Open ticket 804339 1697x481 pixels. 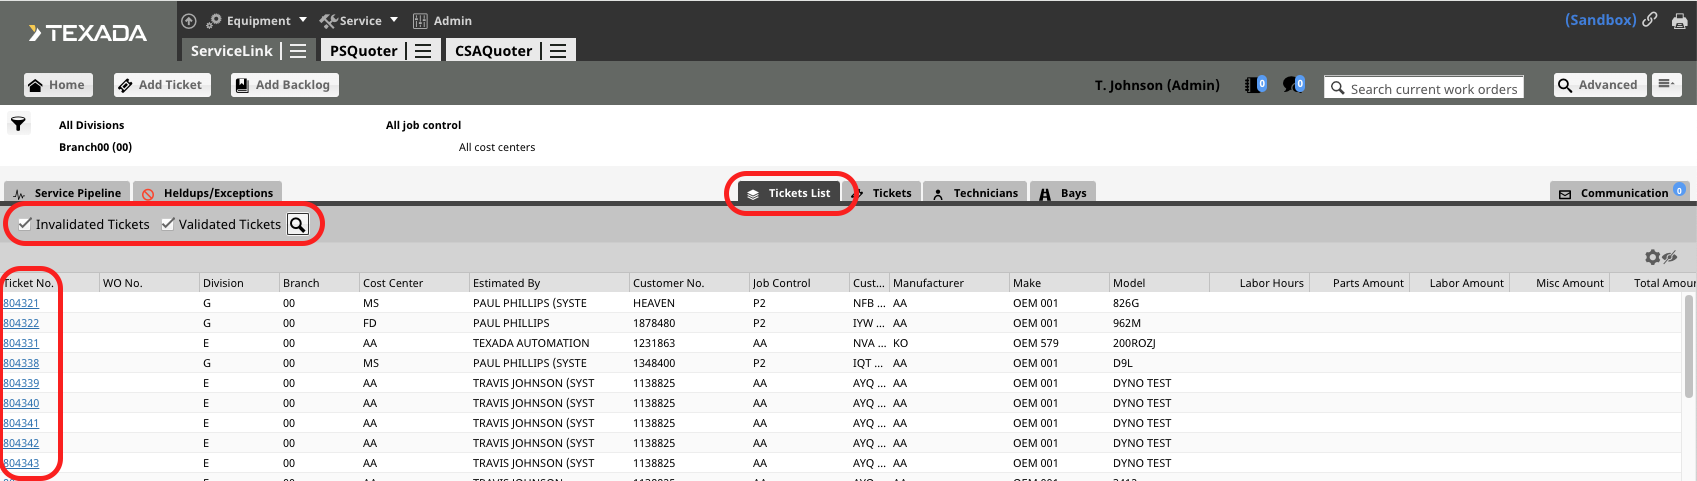tap(21, 383)
